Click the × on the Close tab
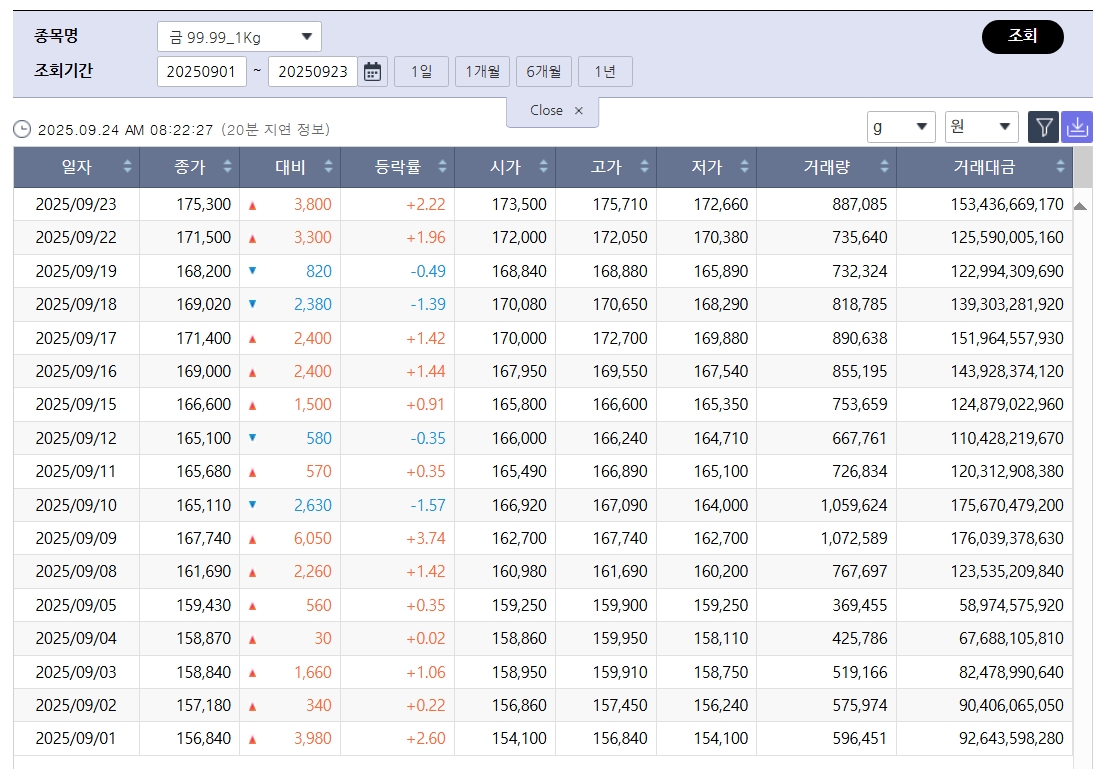1105x769 pixels. pos(578,113)
